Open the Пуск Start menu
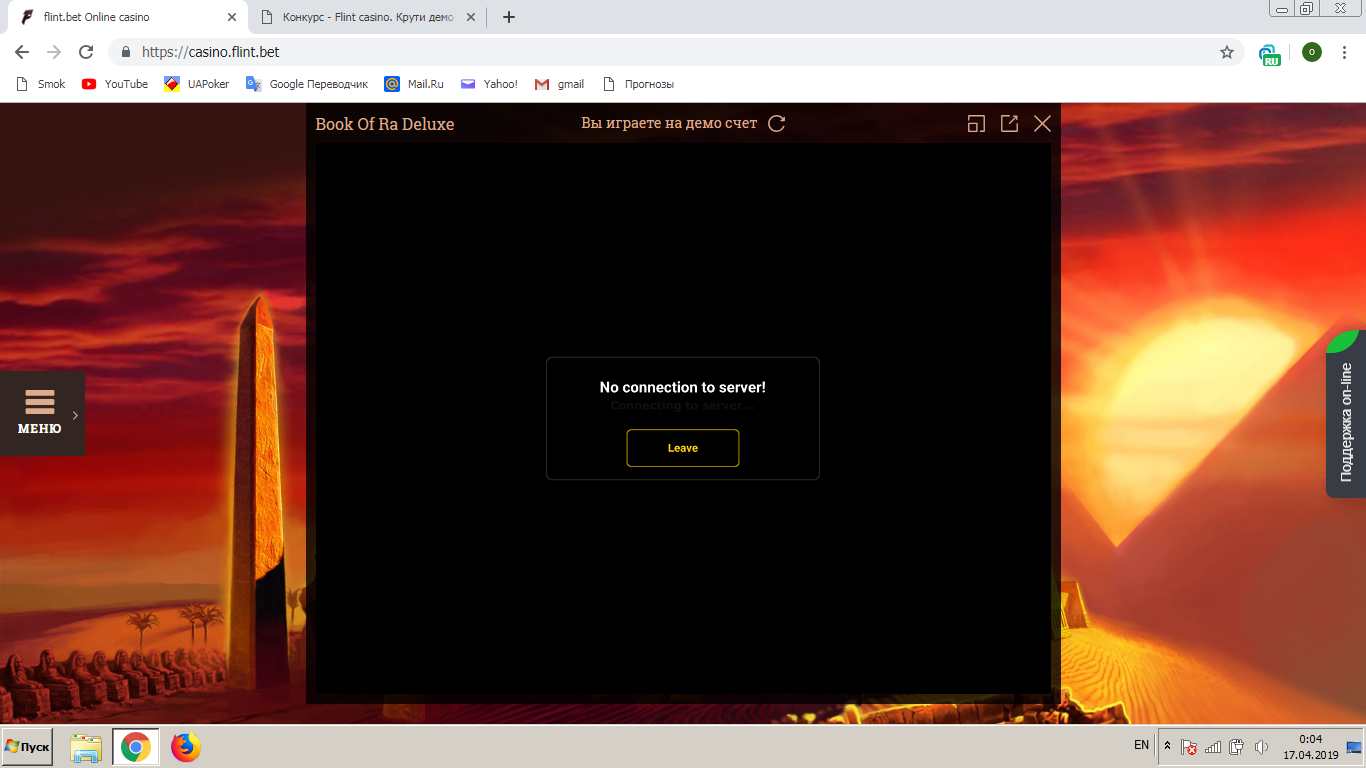 (x=27, y=747)
